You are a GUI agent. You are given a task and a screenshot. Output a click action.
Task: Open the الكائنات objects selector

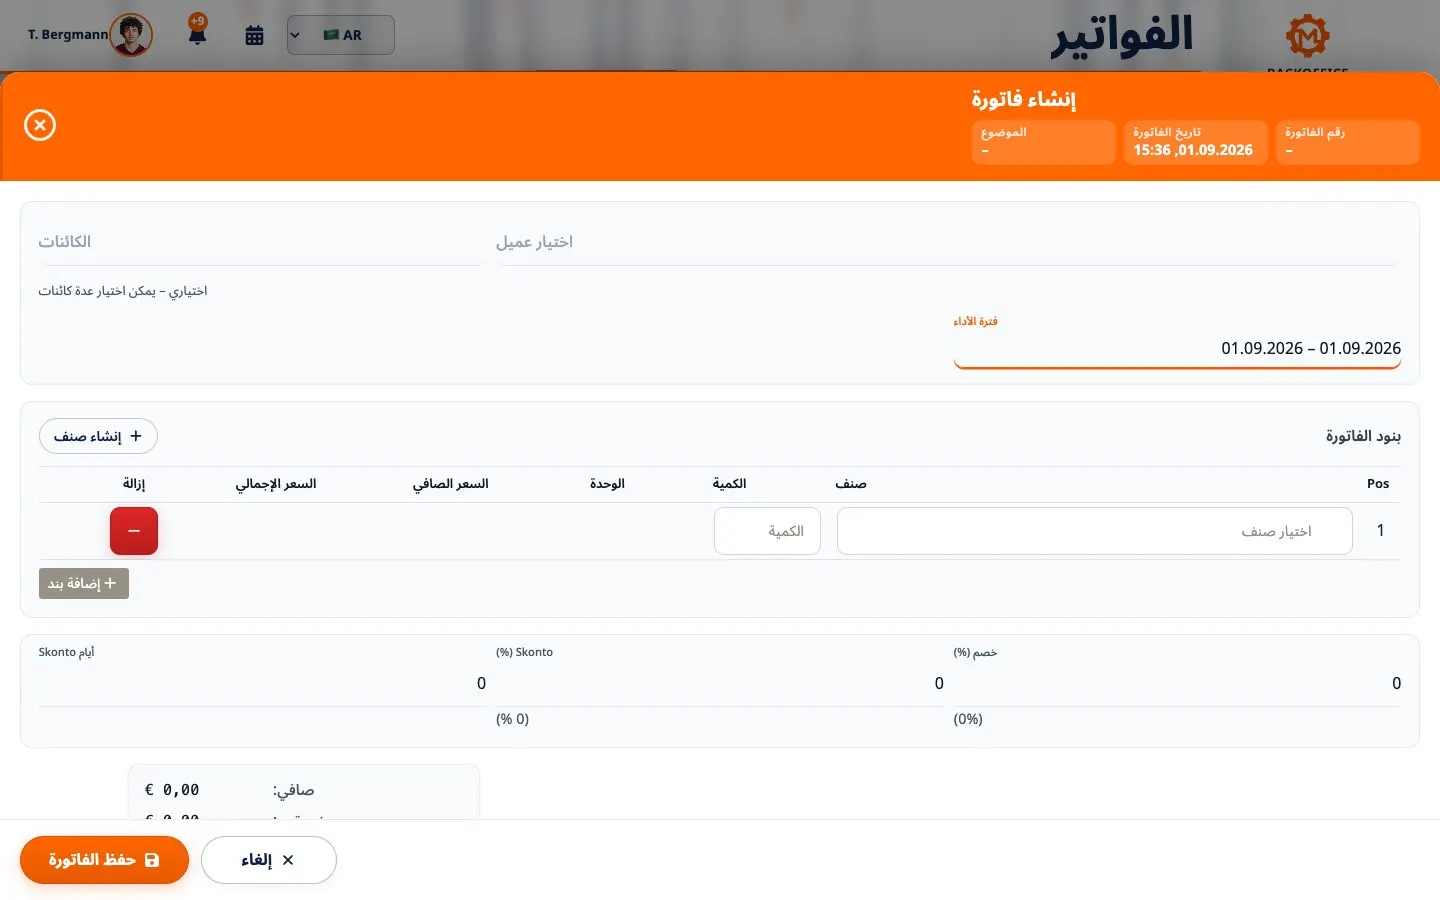pos(260,242)
